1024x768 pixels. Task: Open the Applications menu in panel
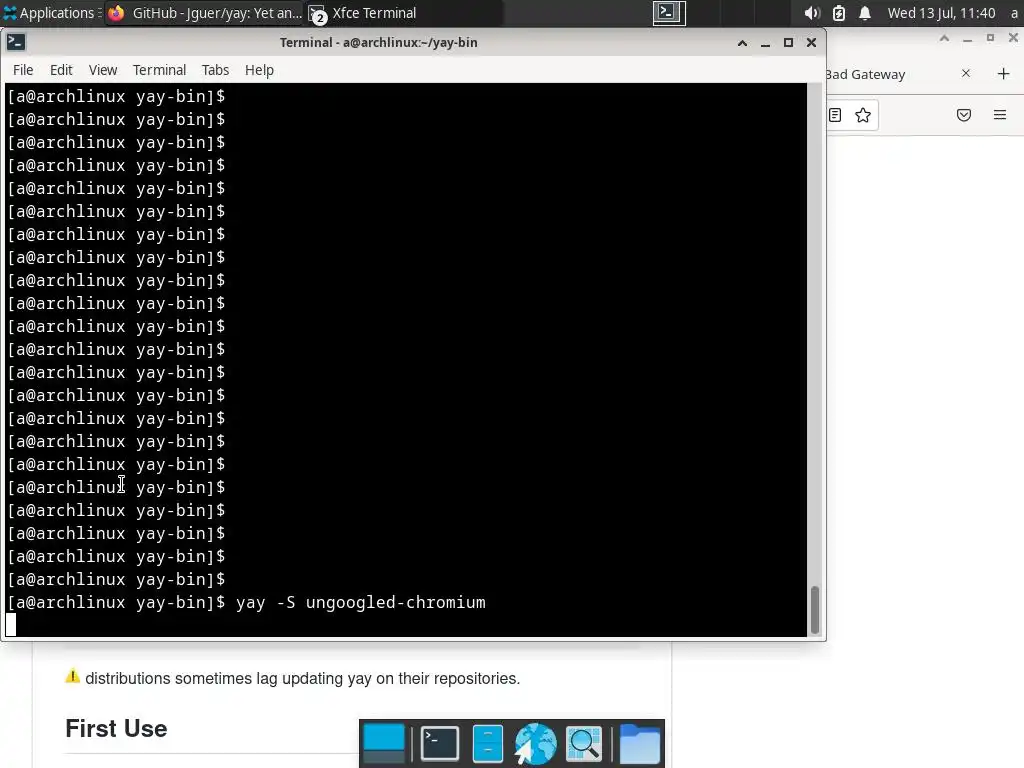(50, 13)
